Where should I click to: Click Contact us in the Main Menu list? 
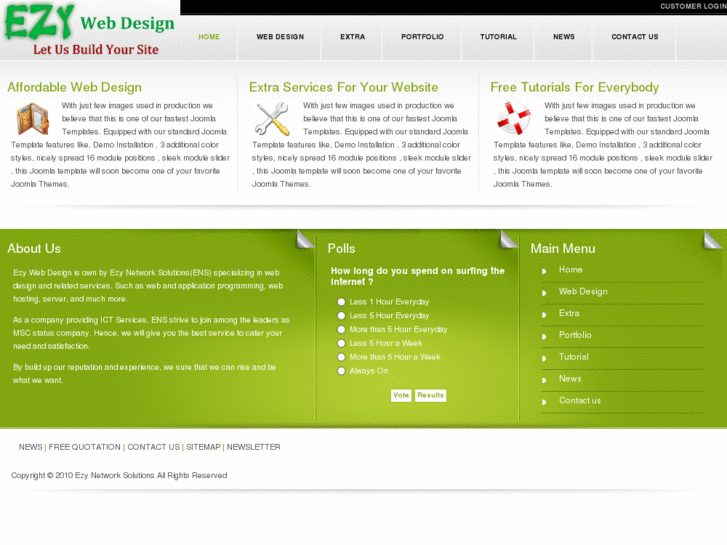pos(580,401)
